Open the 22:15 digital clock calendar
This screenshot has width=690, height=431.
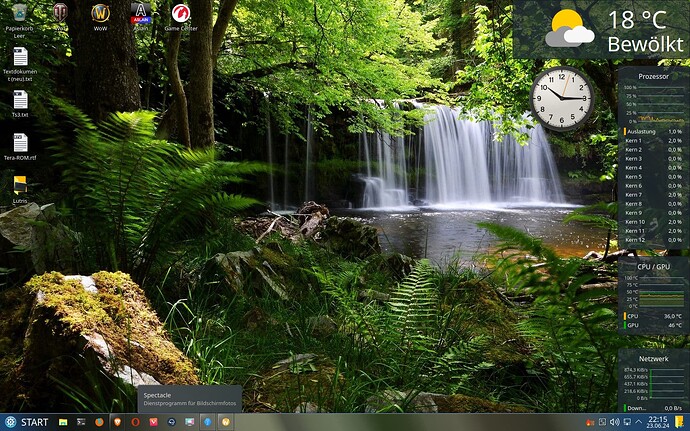point(658,423)
